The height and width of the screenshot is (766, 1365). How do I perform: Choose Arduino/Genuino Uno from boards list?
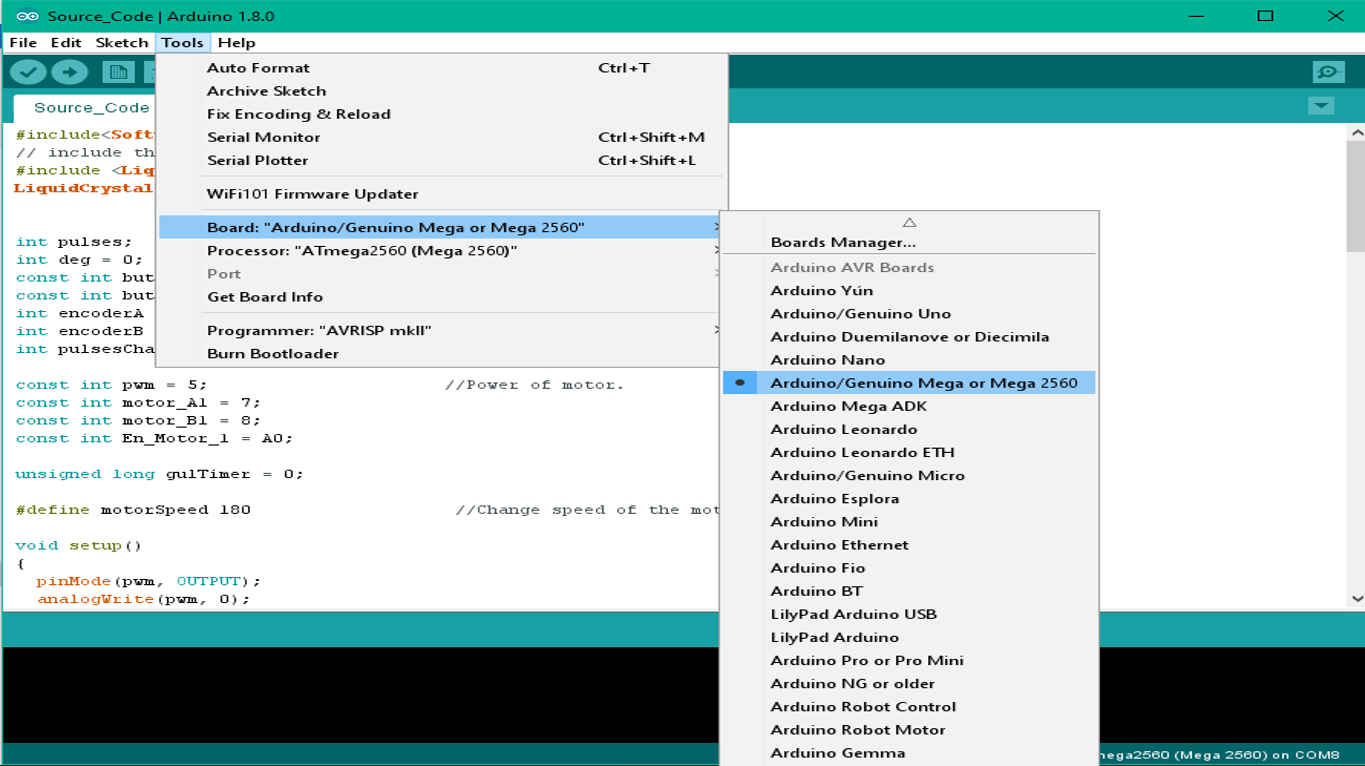(860, 314)
